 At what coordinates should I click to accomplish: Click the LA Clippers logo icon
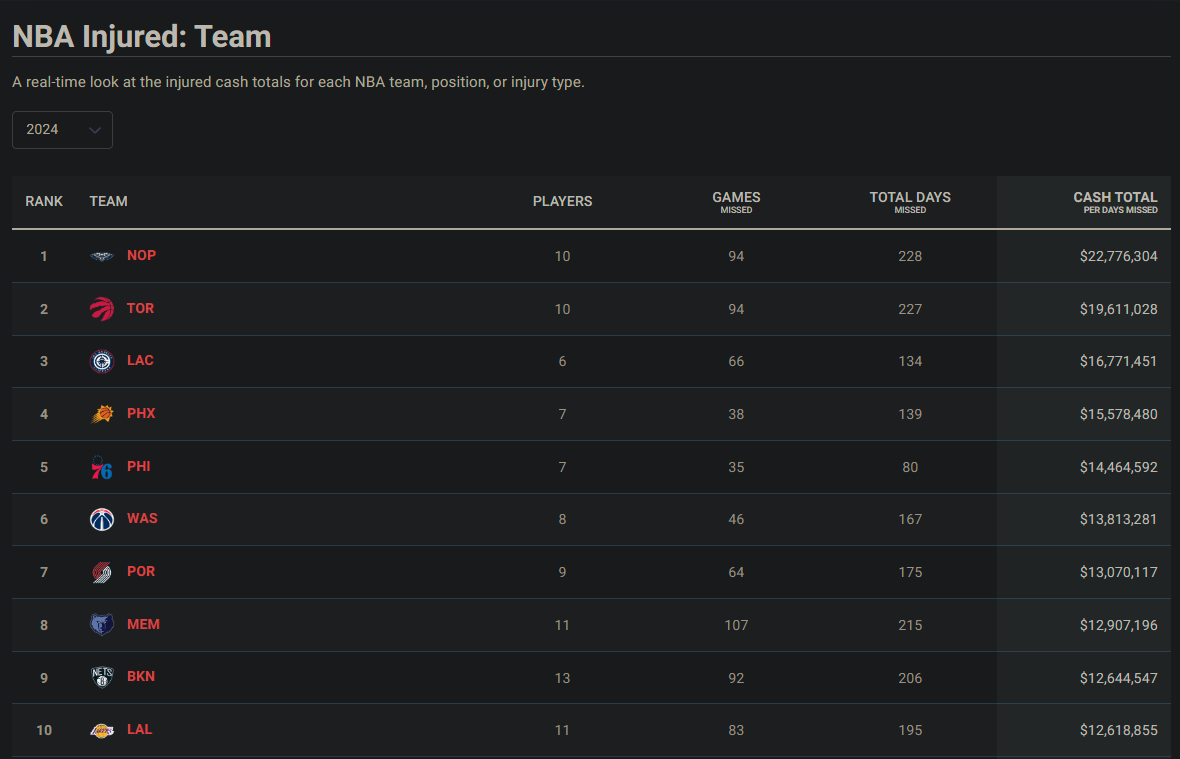pos(102,361)
